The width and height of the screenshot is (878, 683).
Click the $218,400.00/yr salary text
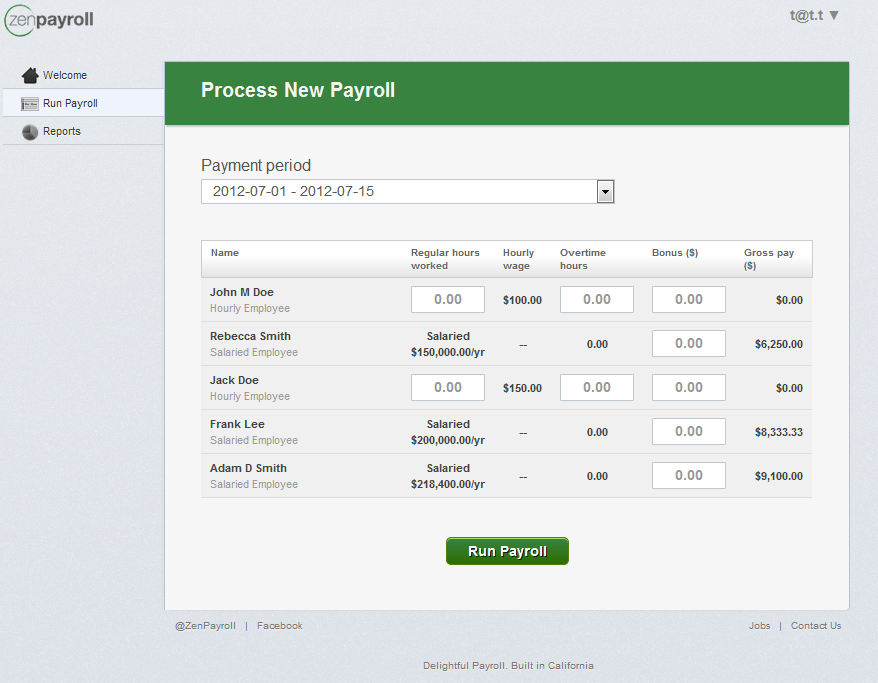[448, 484]
